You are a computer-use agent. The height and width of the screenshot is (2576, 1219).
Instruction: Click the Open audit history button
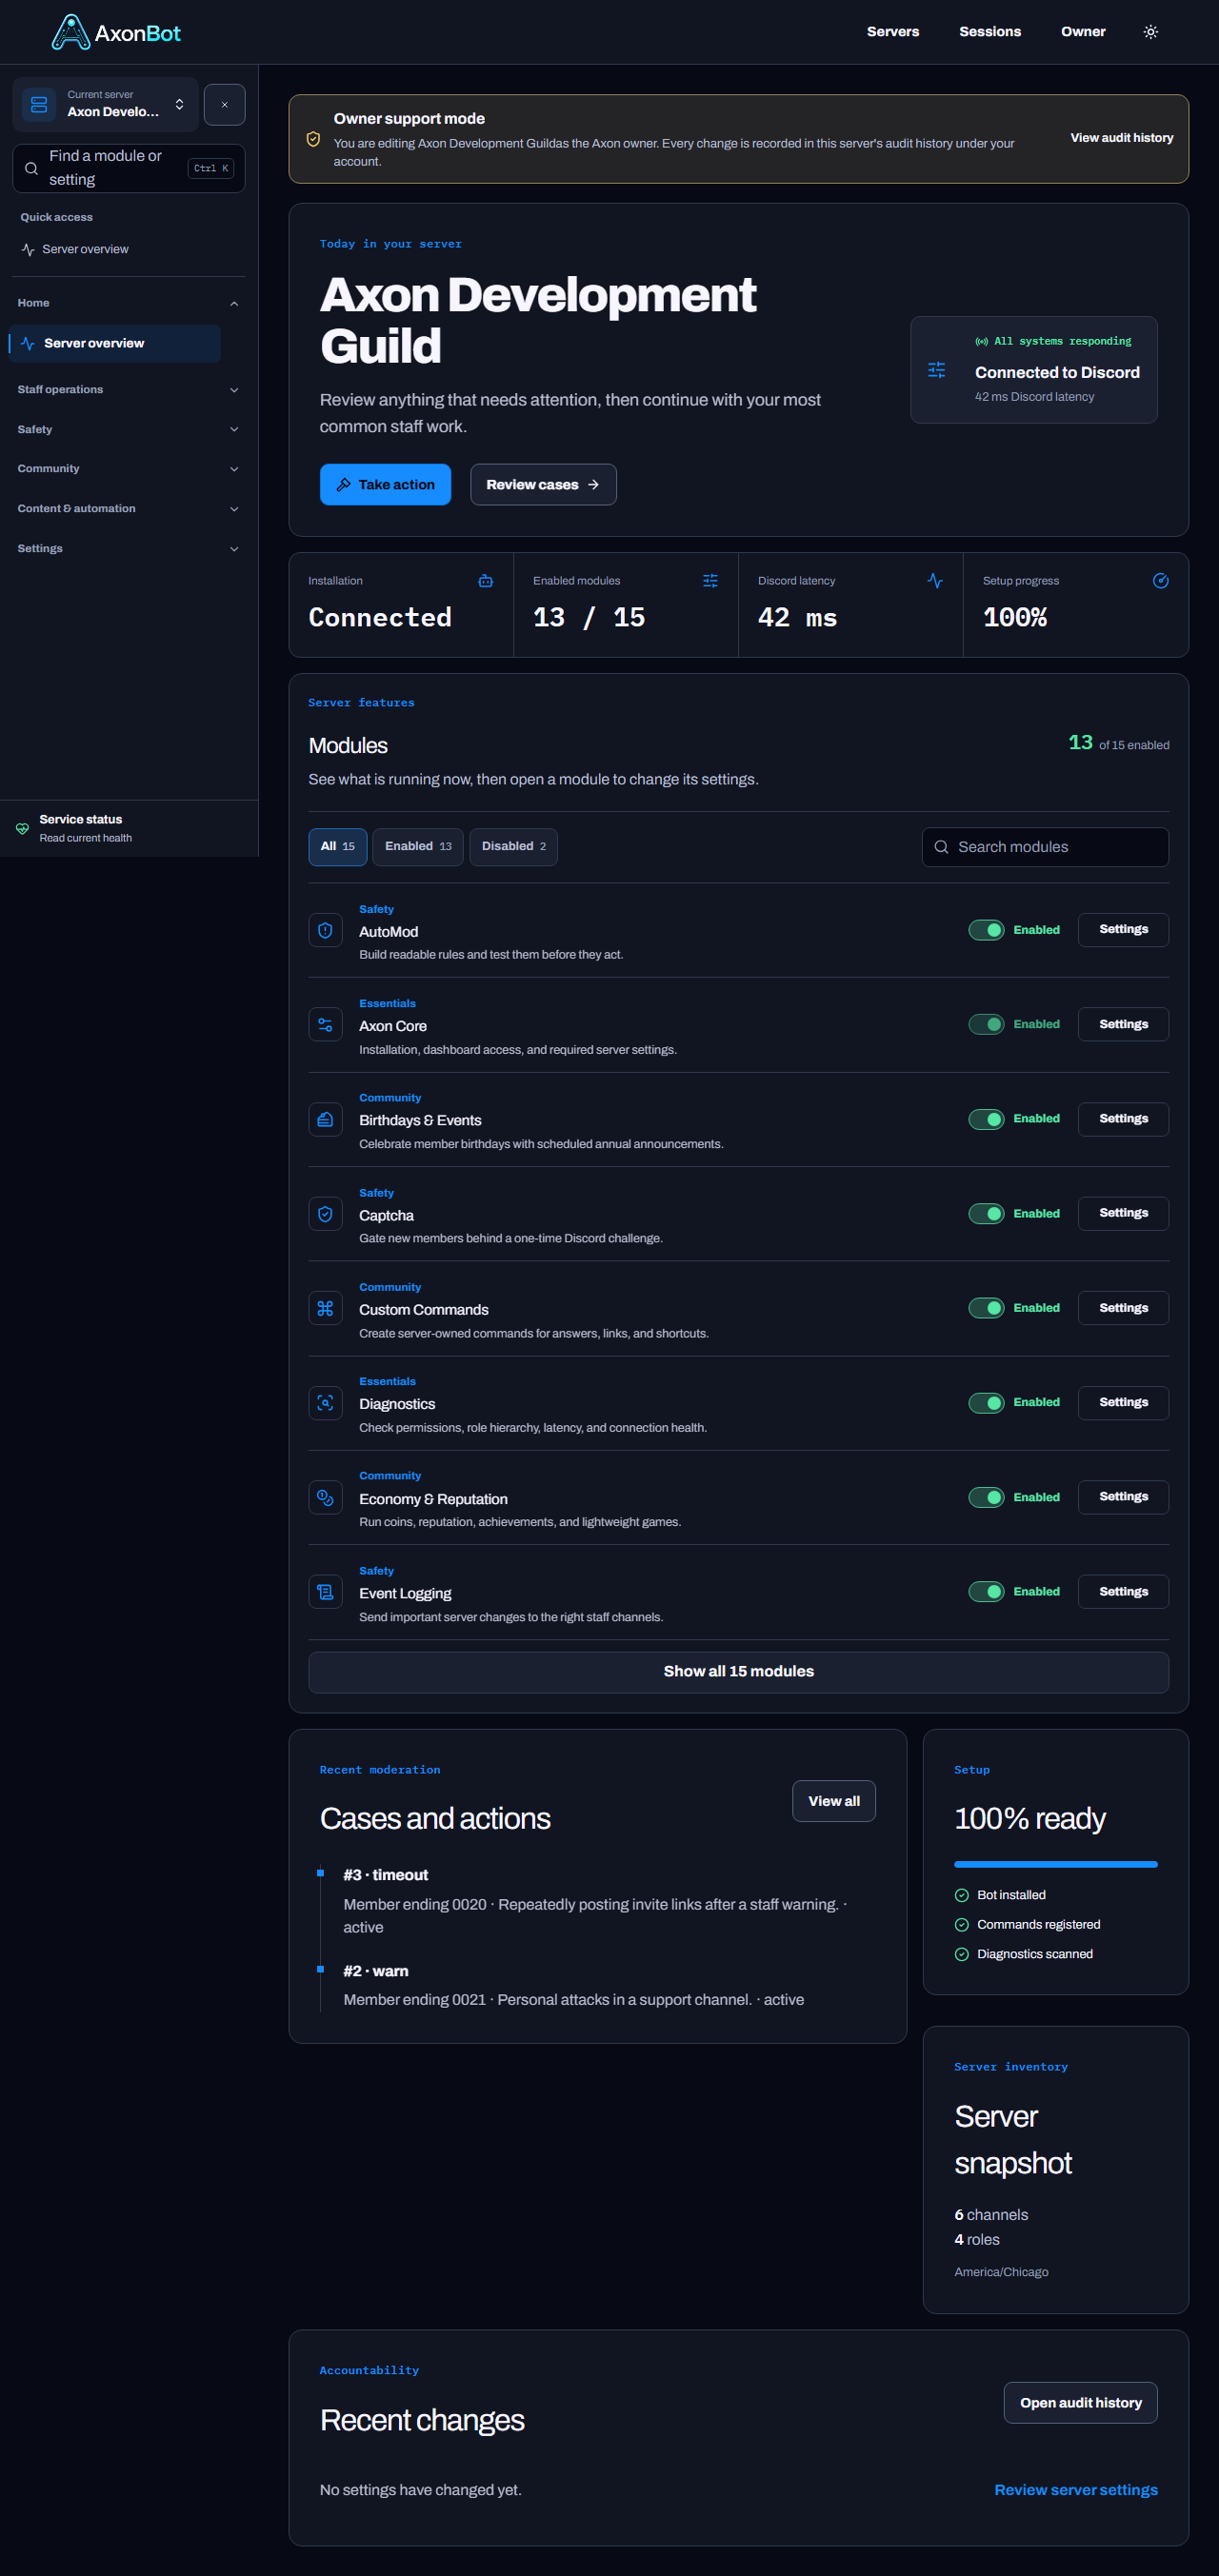coord(1080,2403)
